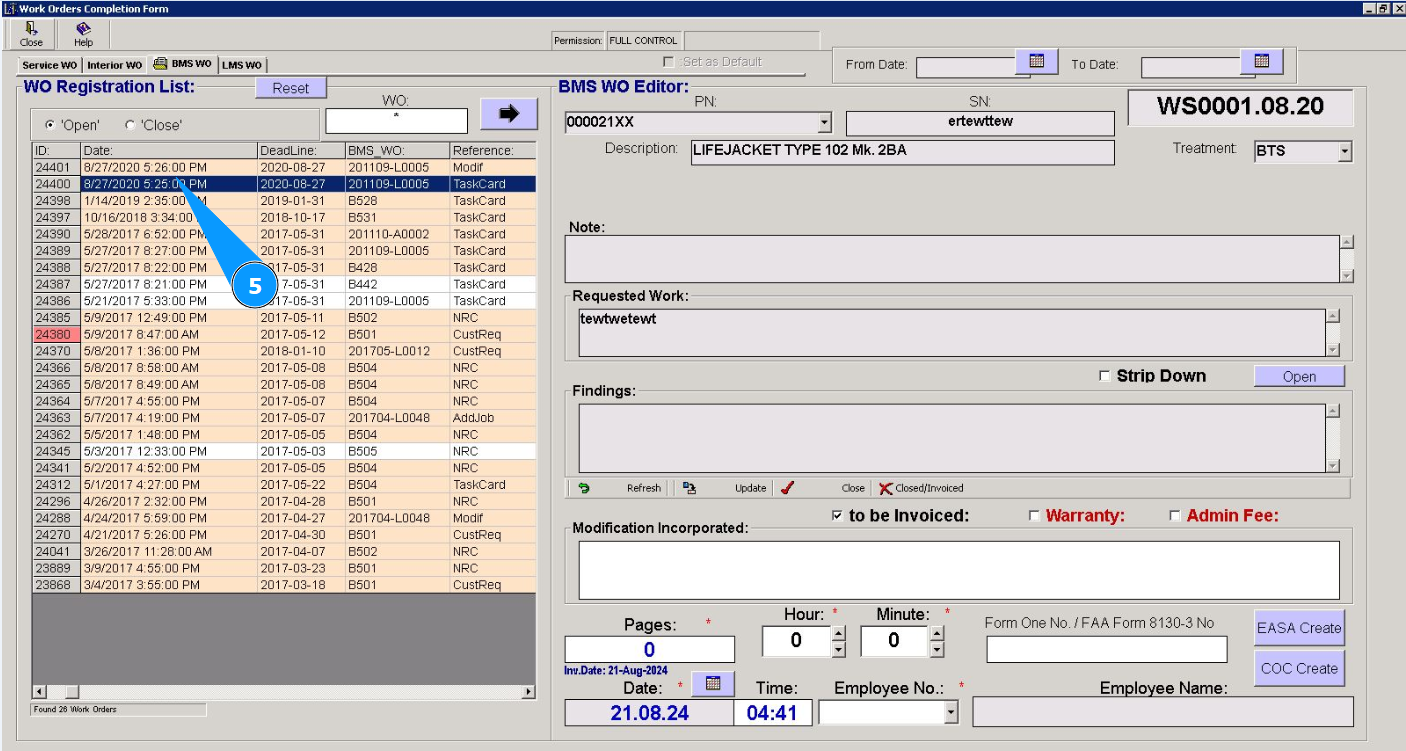1406x751 pixels.
Task: Switch to the Service WO tab
Action: pyautogui.click(x=49, y=65)
